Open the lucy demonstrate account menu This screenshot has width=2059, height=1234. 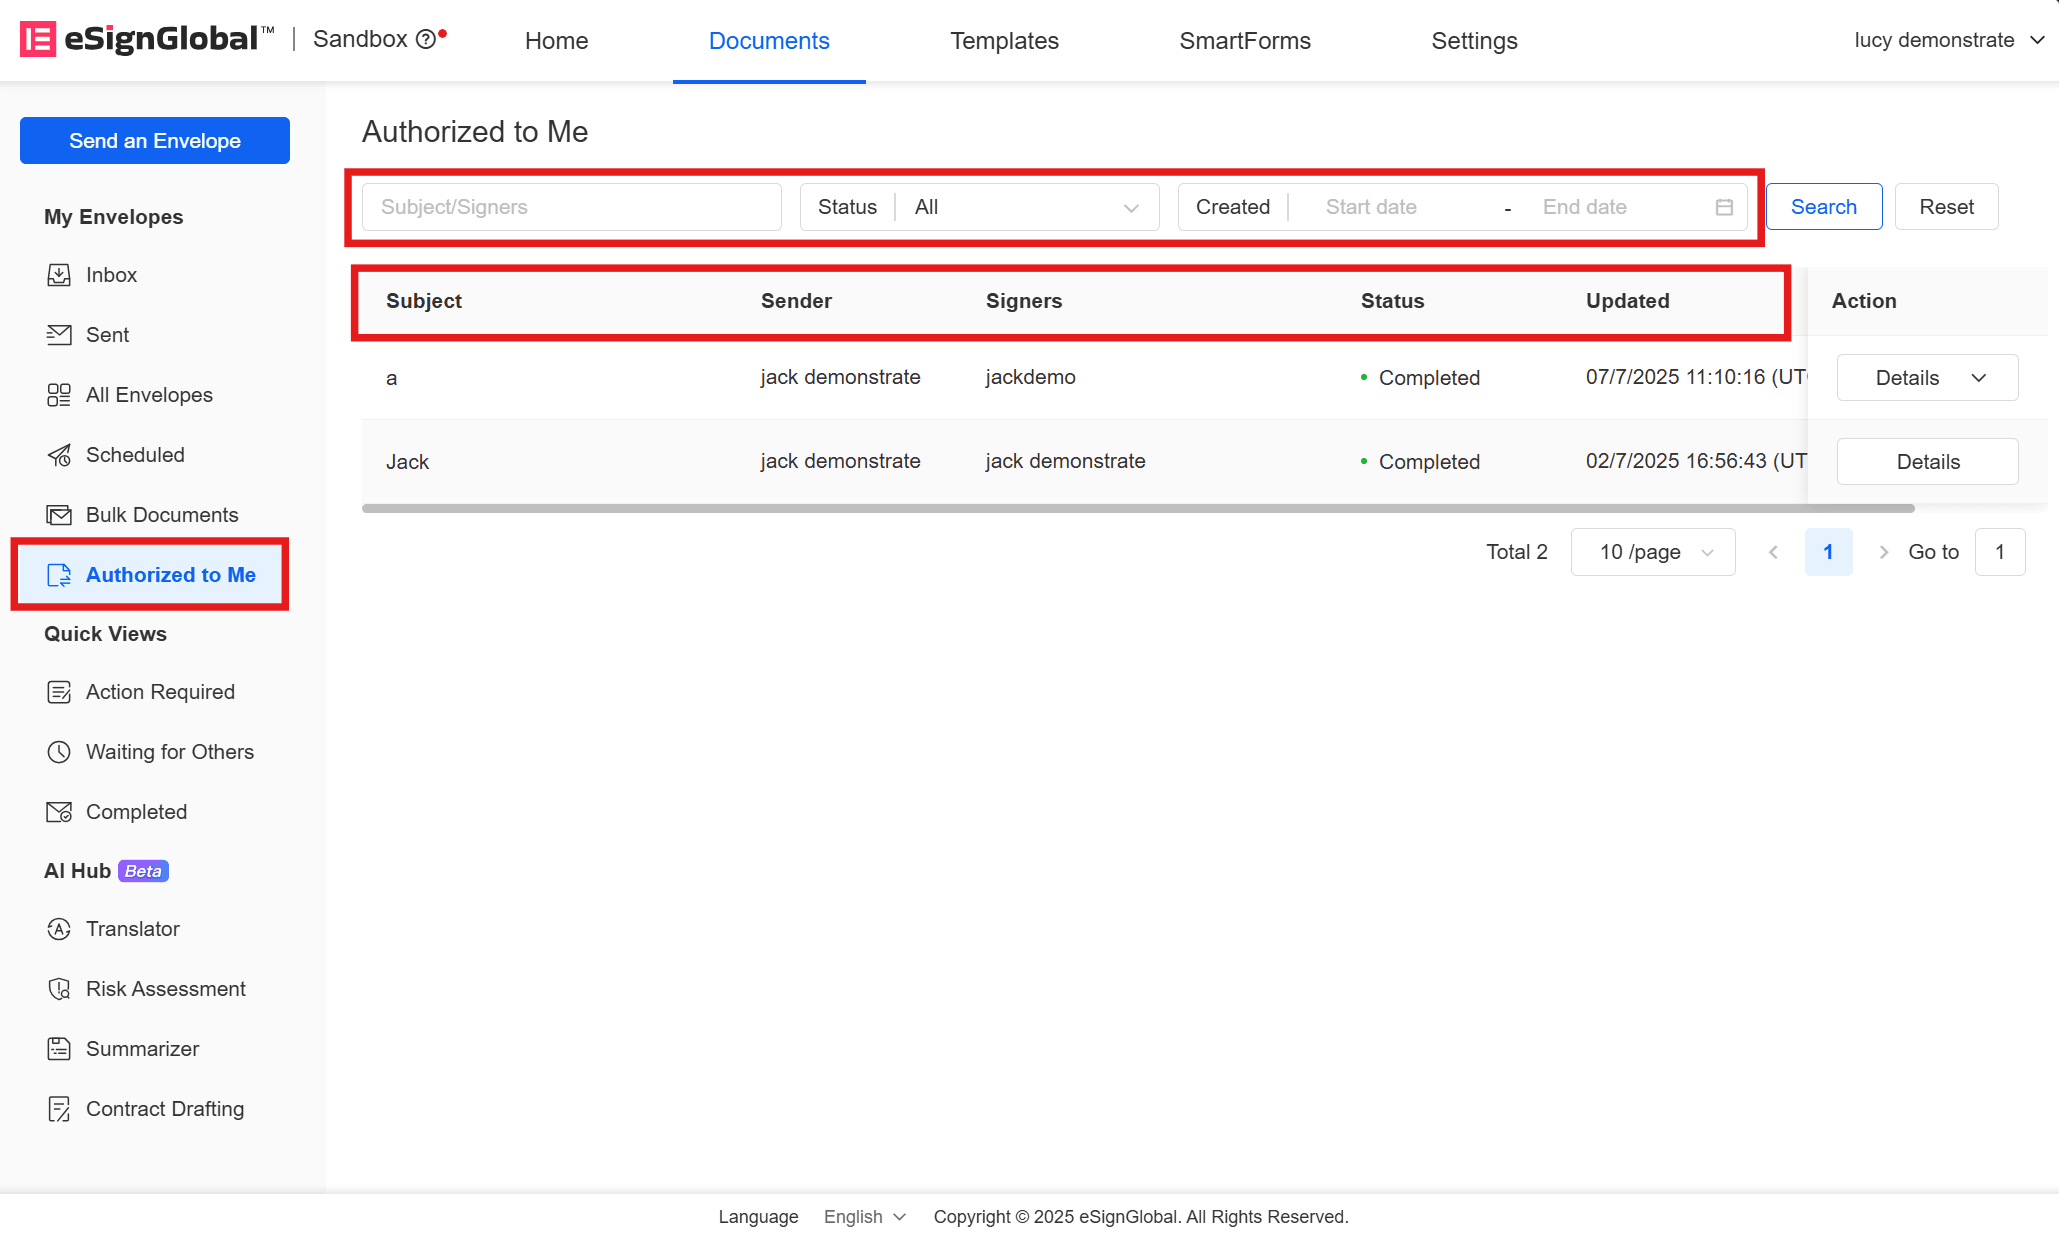1948,40
